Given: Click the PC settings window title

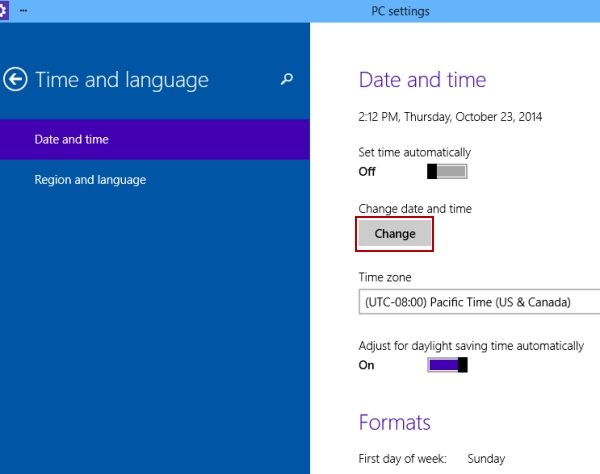Looking at the screenshot, I should click(400, 11).
